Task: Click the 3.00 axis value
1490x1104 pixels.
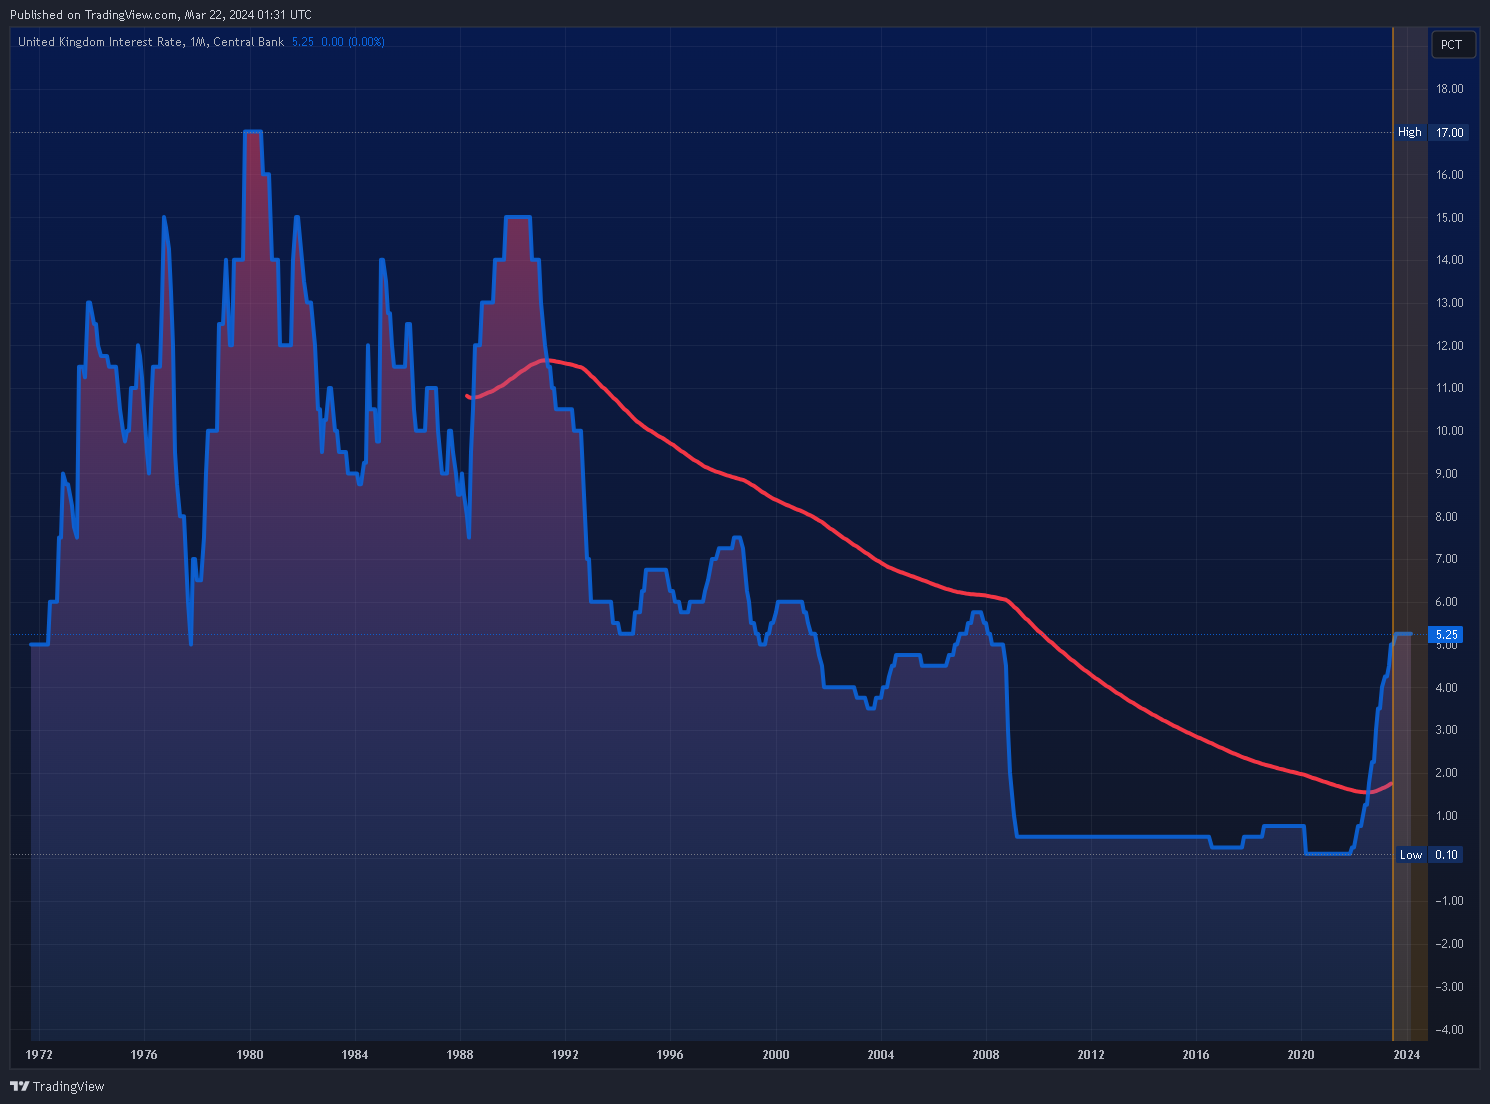Action: click(x=1446, y=730)
